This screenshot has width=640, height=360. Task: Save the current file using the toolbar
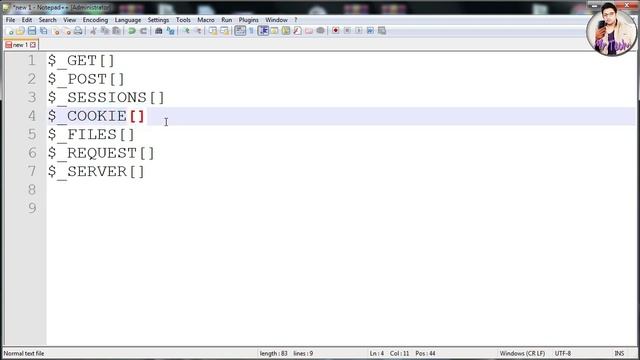tap(32, 31)
